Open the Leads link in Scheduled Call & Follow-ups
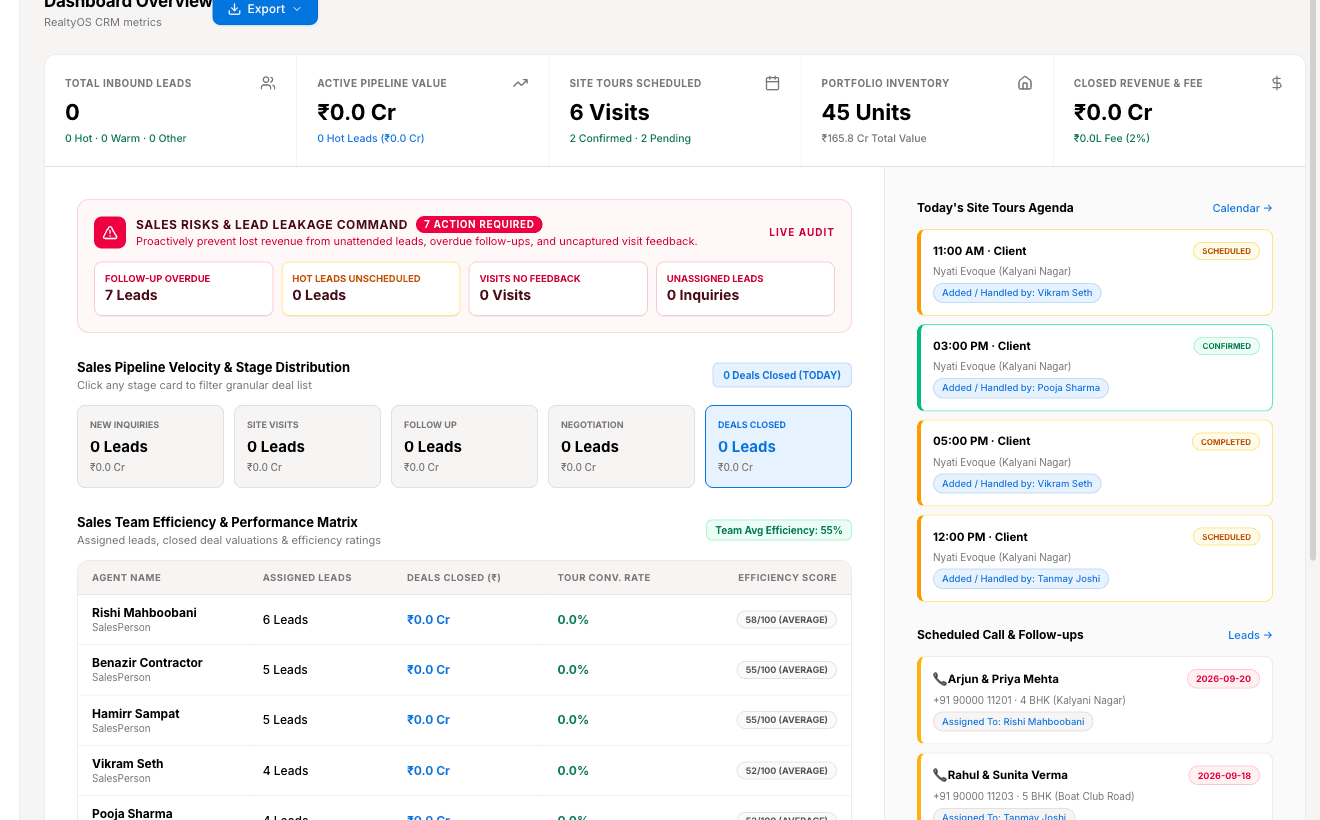Screen dimensions: 1320x820 point(1250,635)
